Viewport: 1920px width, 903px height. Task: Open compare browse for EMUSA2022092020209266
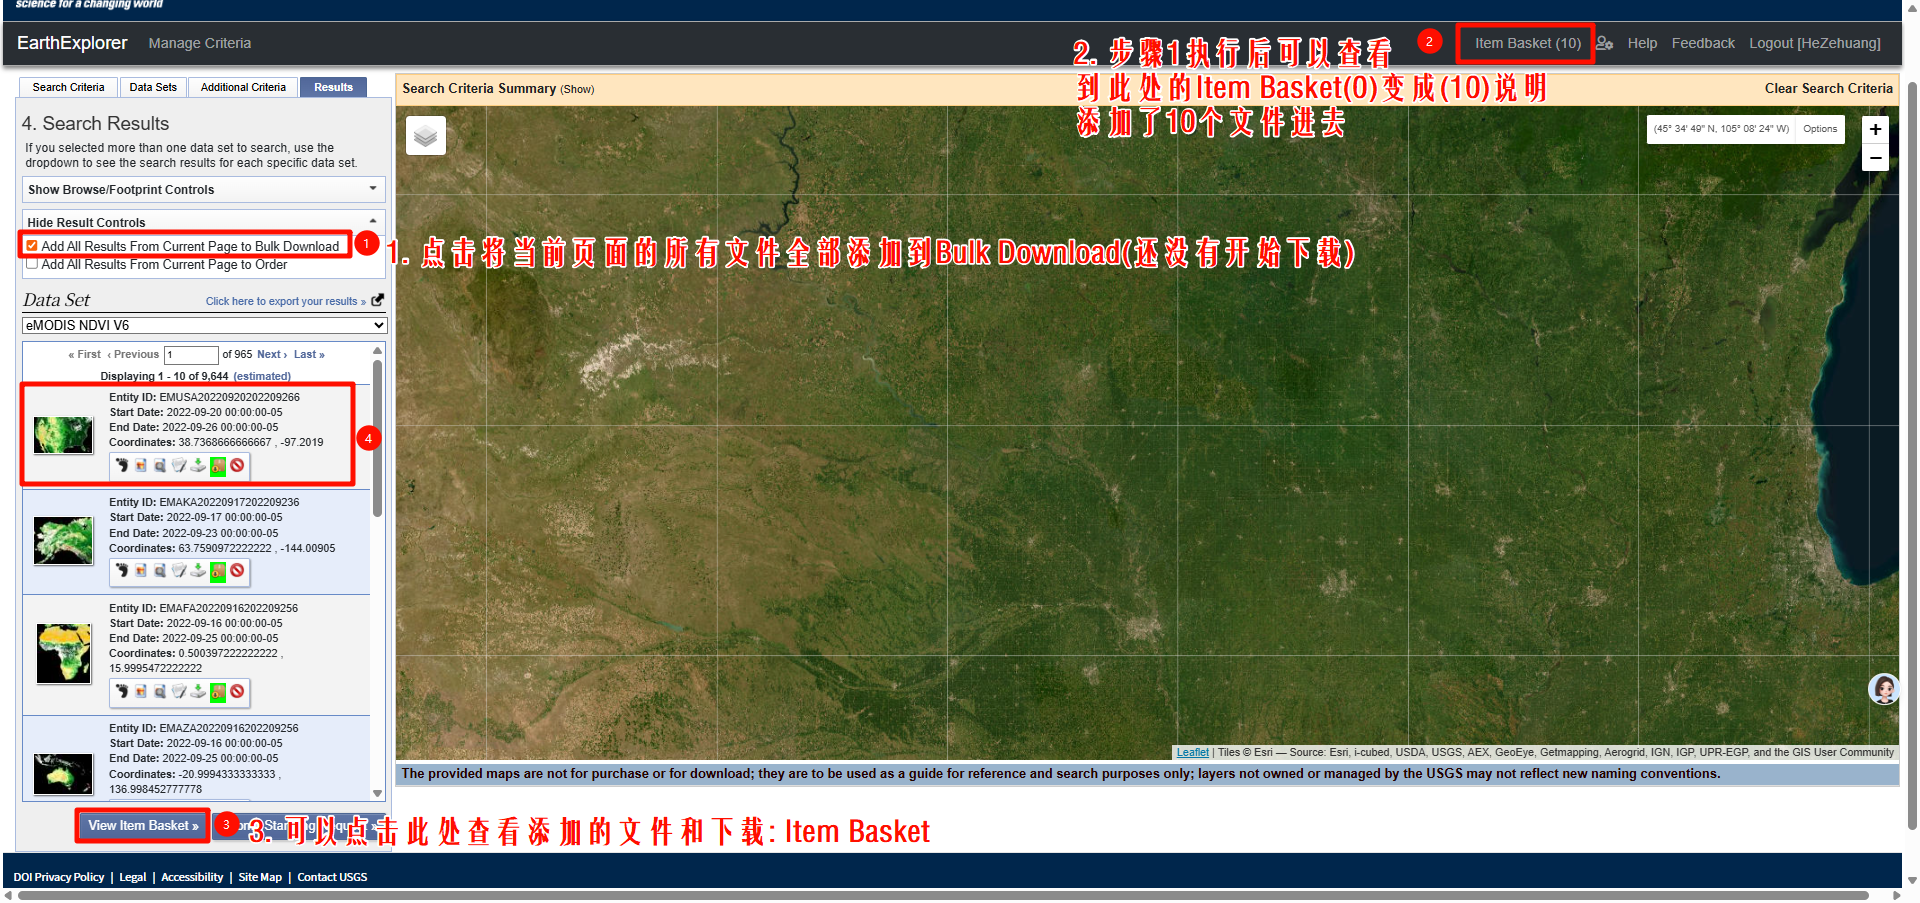[160, 465]
